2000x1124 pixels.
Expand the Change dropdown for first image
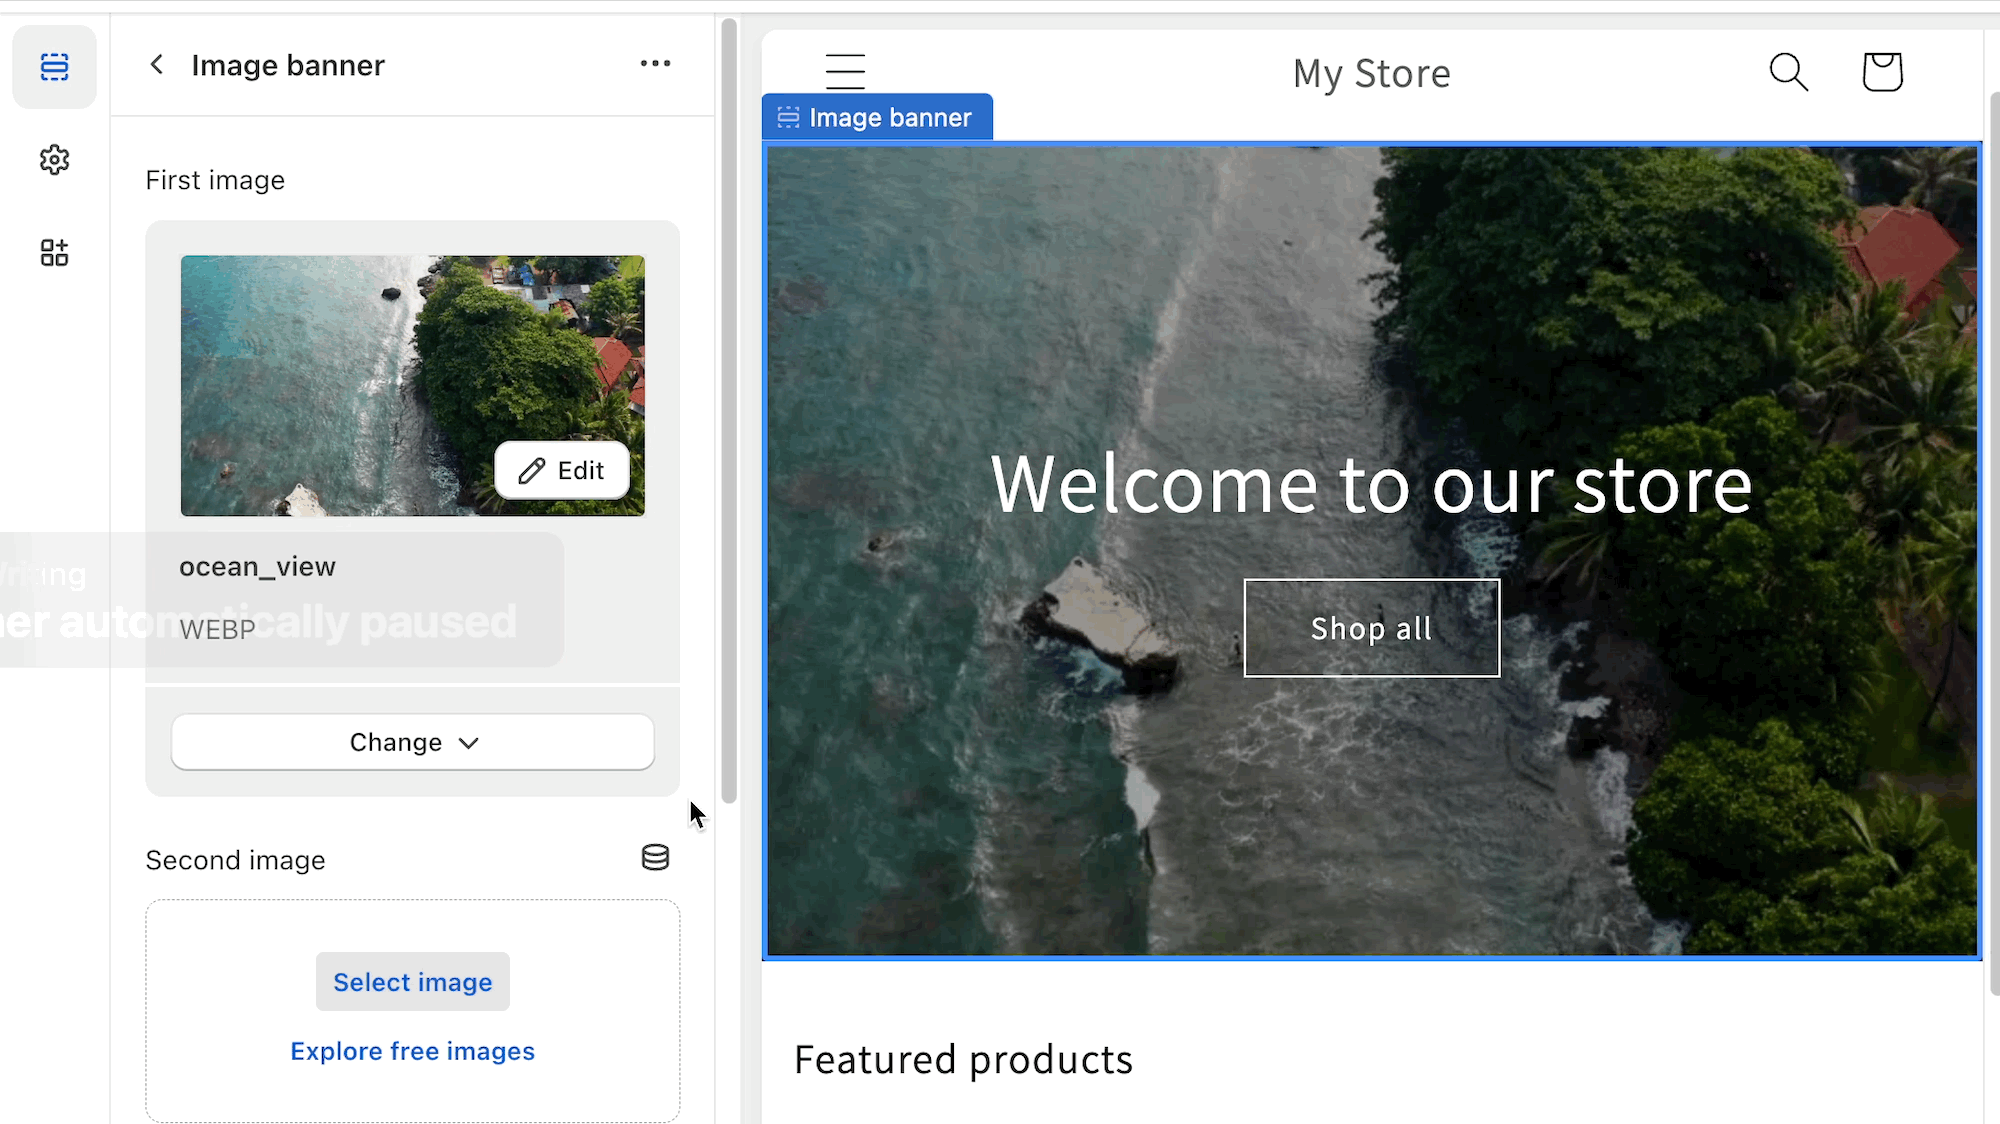[413, 742]
